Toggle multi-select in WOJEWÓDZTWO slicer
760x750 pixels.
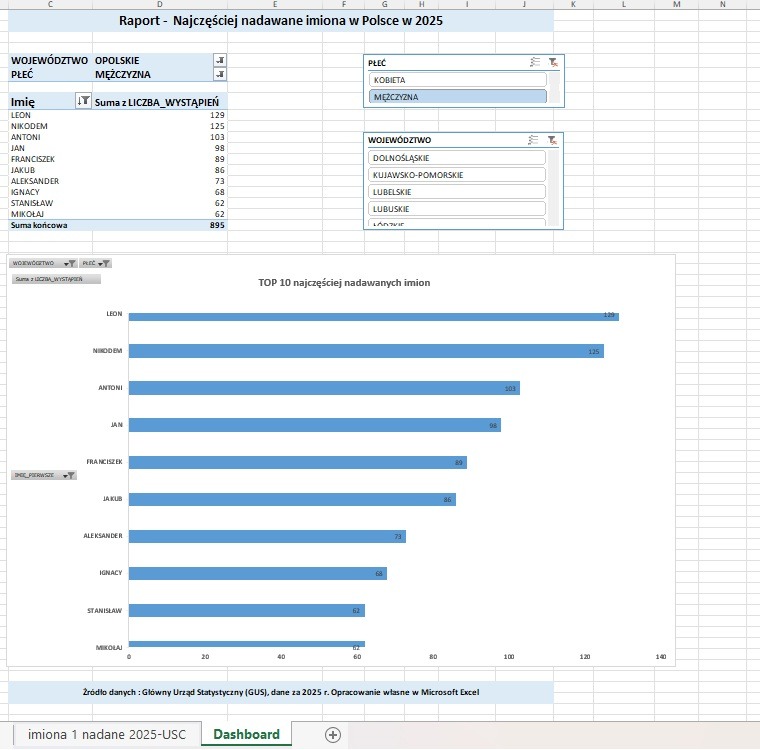pyautogui.click(x=533, y=140)
